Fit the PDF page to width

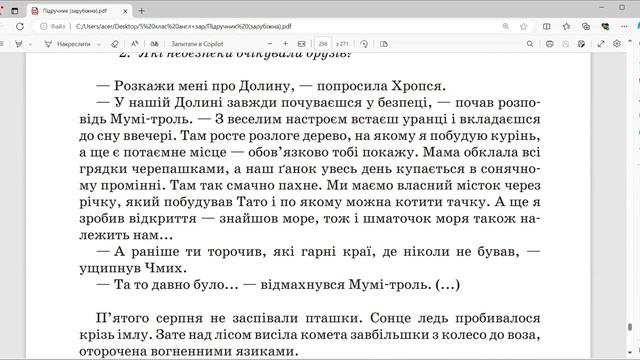[x=302, y=44]
